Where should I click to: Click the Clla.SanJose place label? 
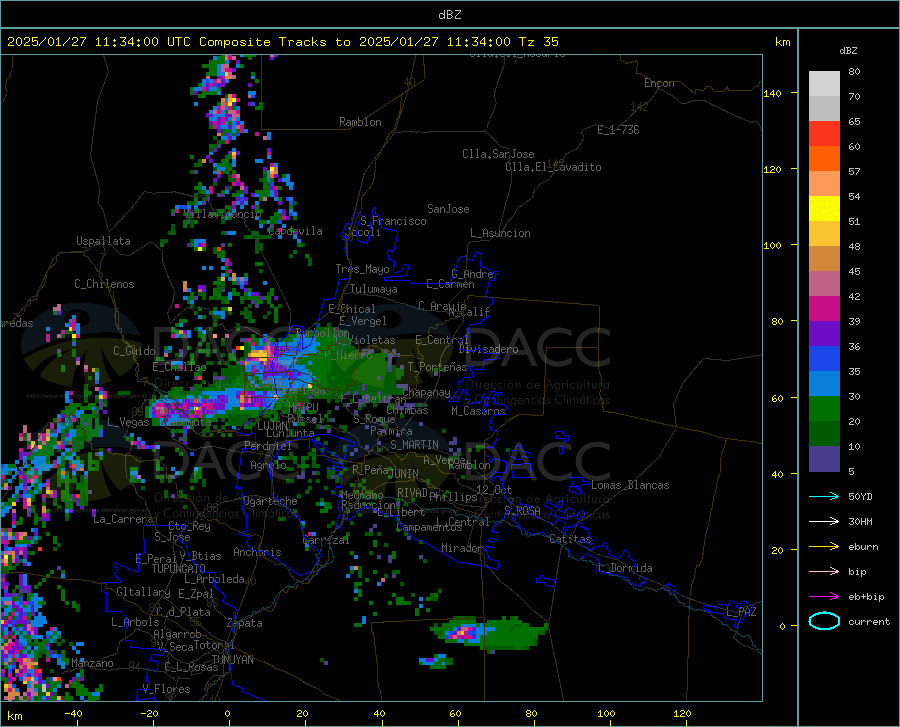498,154
